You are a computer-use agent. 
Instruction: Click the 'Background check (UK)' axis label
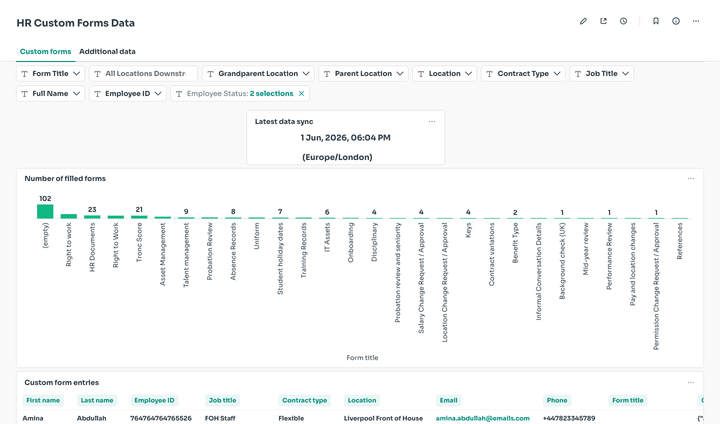562,261
